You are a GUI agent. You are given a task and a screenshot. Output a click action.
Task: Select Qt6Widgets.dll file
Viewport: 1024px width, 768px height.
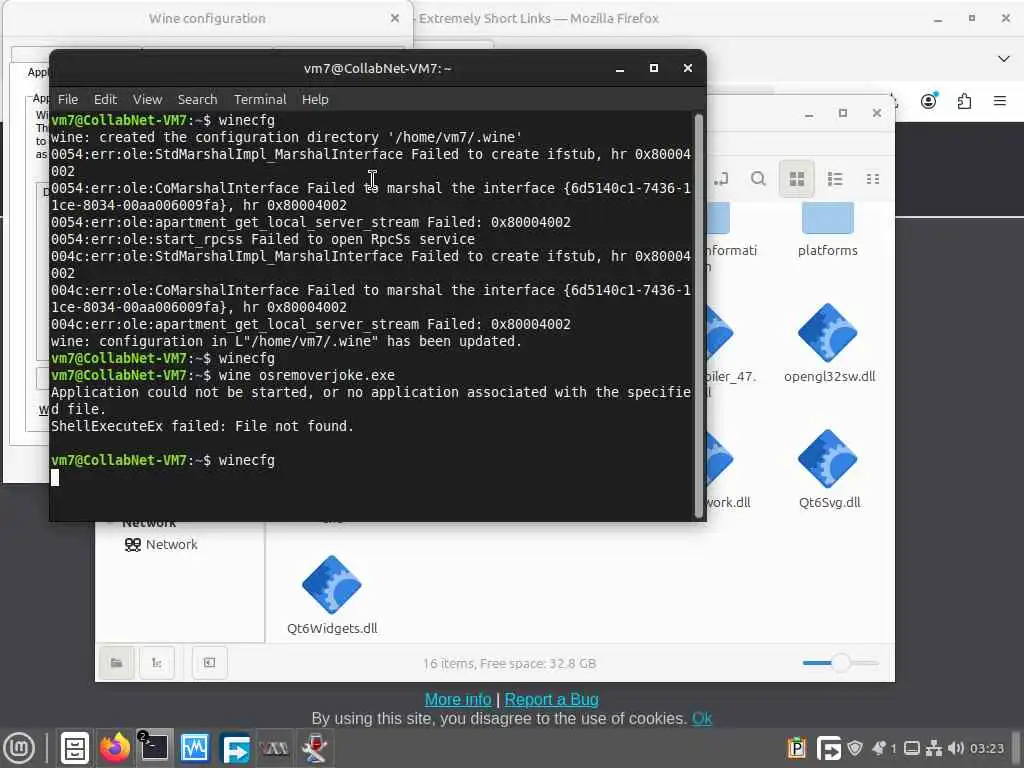click(x=332, y=595)
